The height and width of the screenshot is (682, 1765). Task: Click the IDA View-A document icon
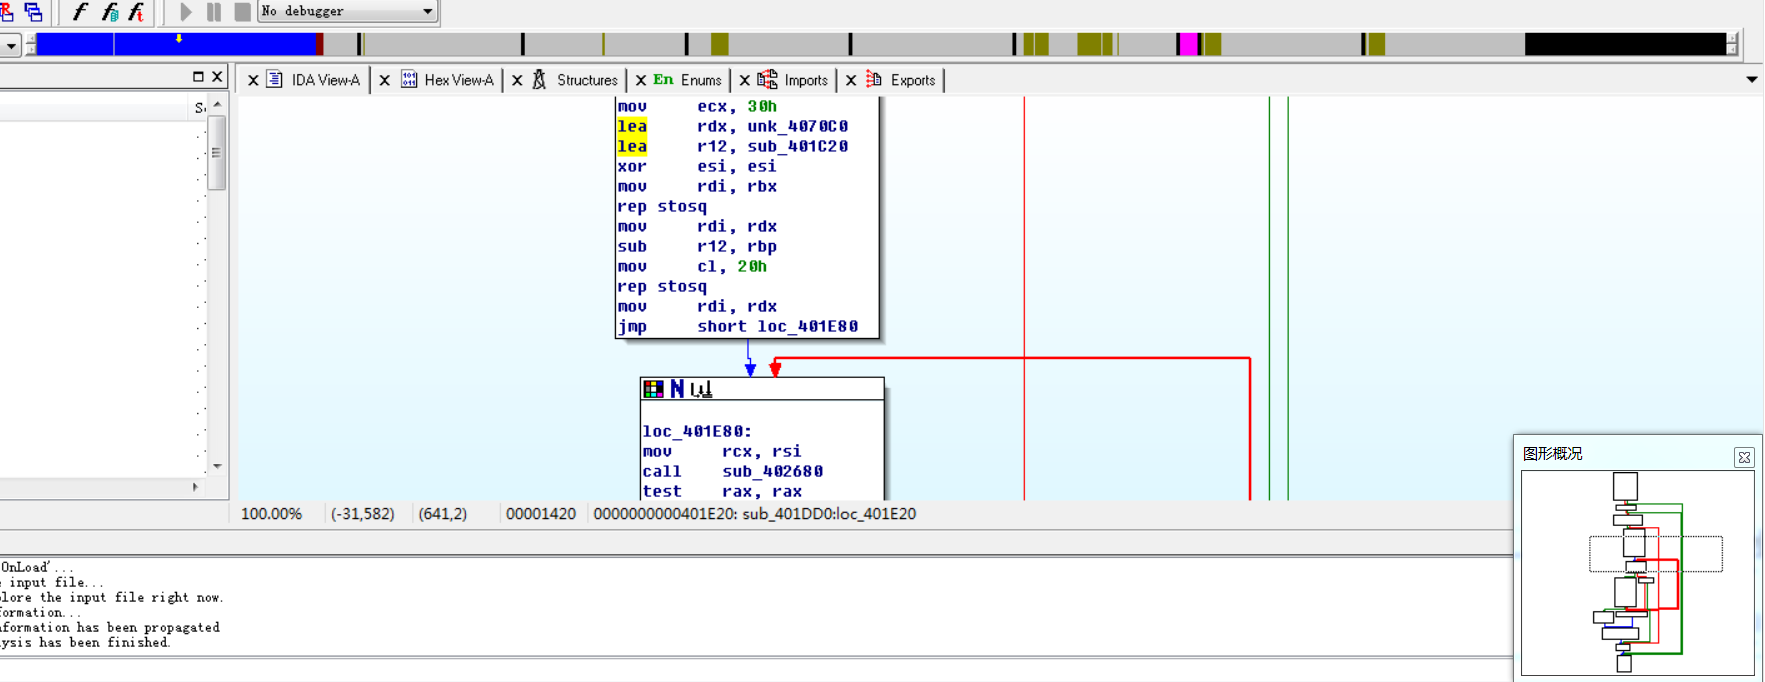click(275, 80)
